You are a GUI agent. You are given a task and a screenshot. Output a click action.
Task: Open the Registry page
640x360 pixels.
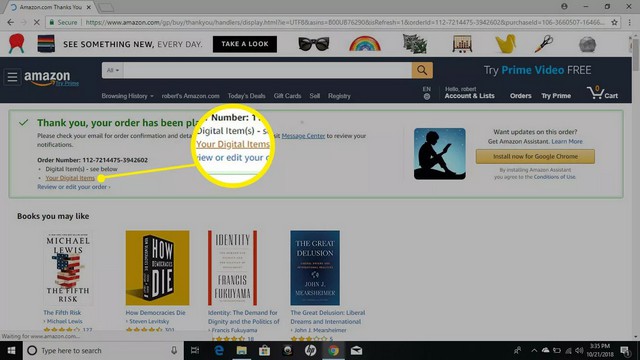click(x=339, y=96)
